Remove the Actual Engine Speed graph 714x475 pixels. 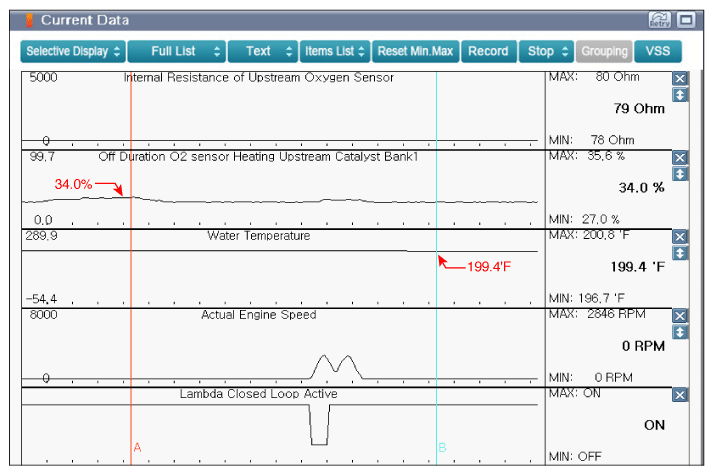point(680,316)
